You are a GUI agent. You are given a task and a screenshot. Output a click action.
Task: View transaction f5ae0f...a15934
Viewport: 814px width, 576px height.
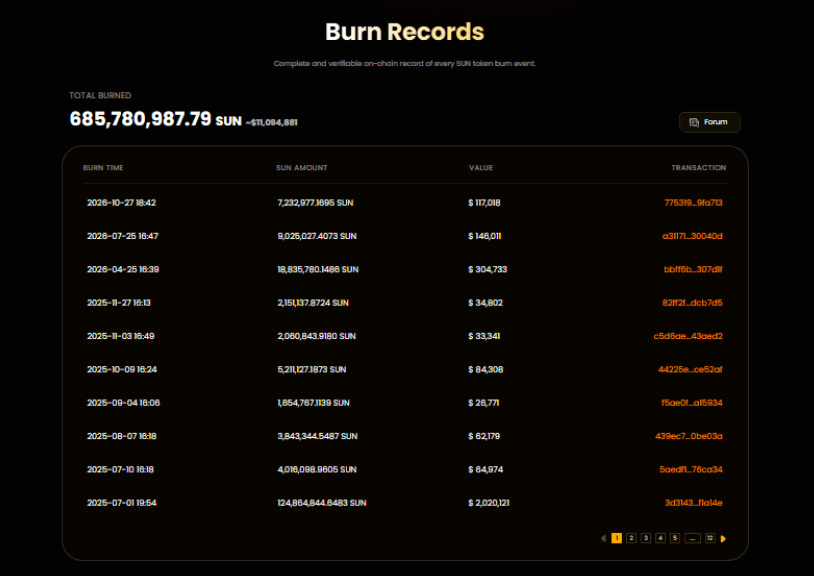coord(691,403)
